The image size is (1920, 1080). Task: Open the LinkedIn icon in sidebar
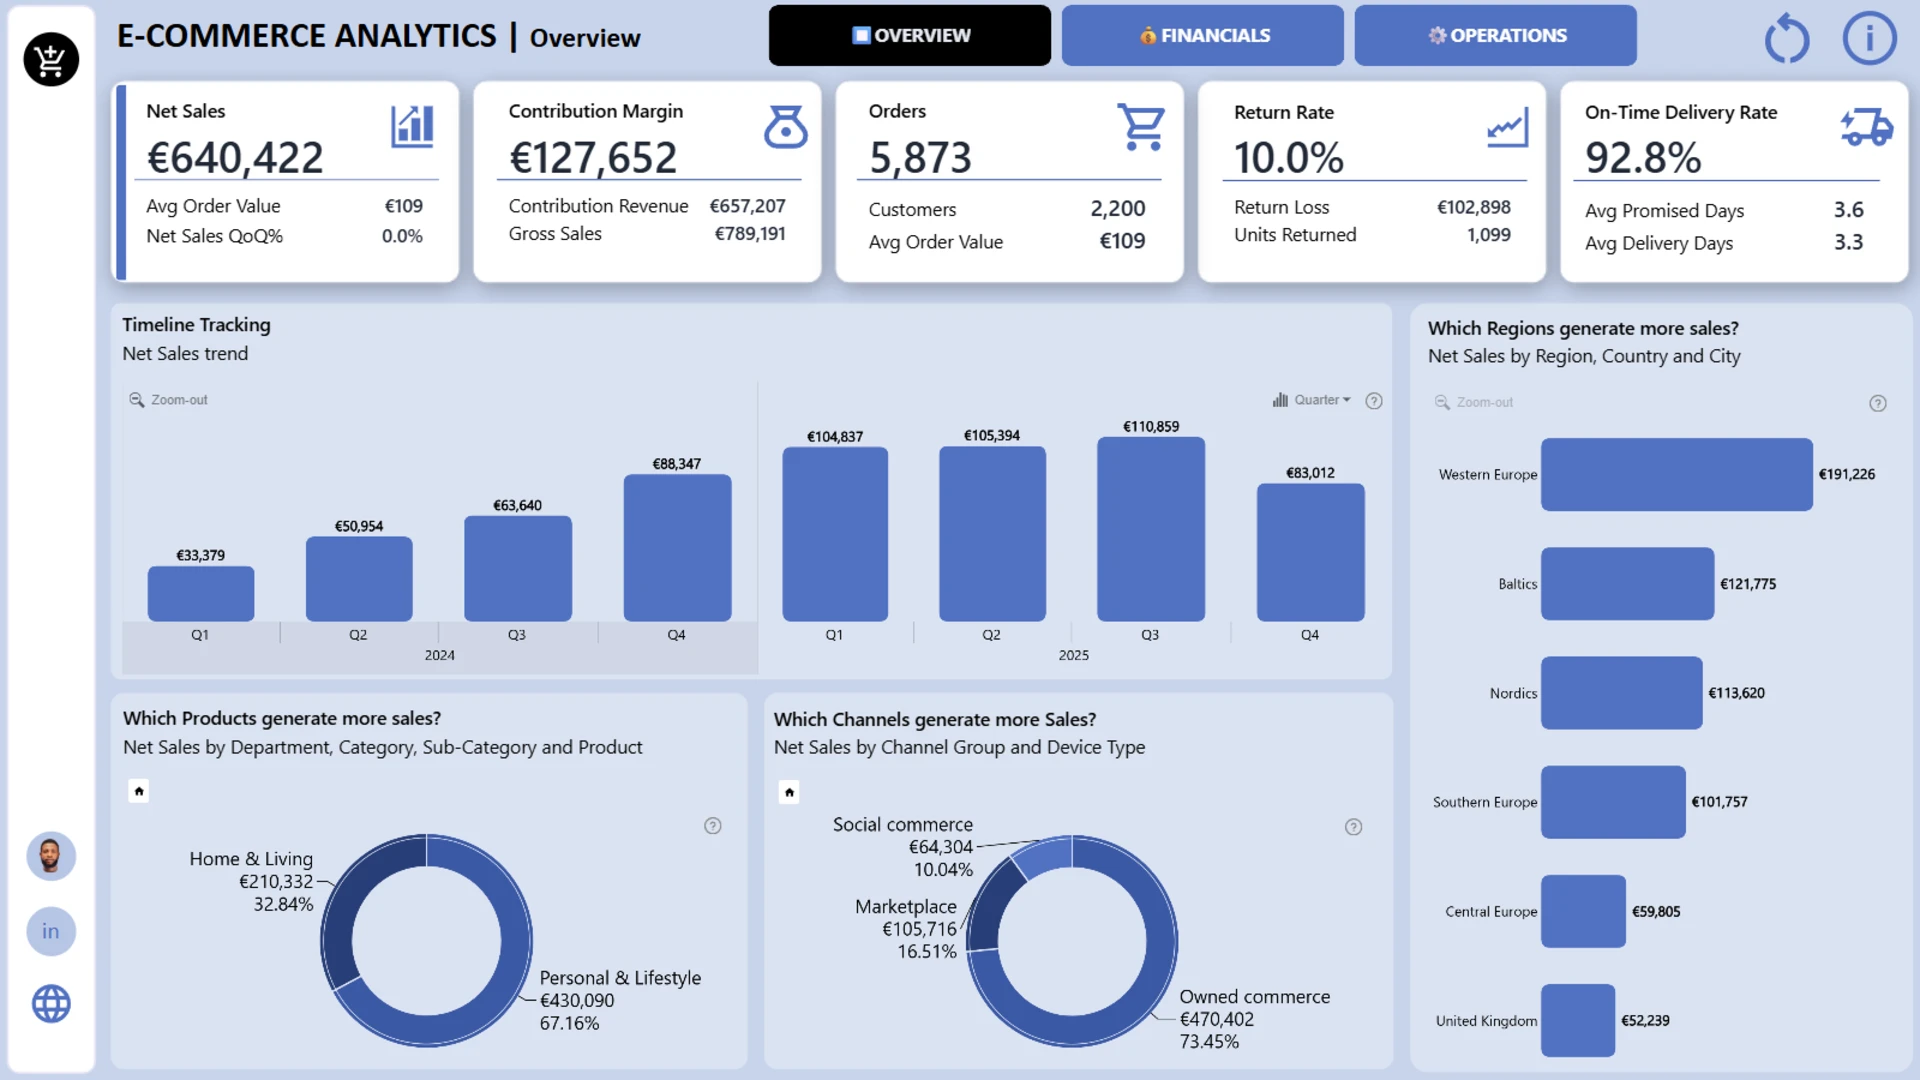[51, 931]
